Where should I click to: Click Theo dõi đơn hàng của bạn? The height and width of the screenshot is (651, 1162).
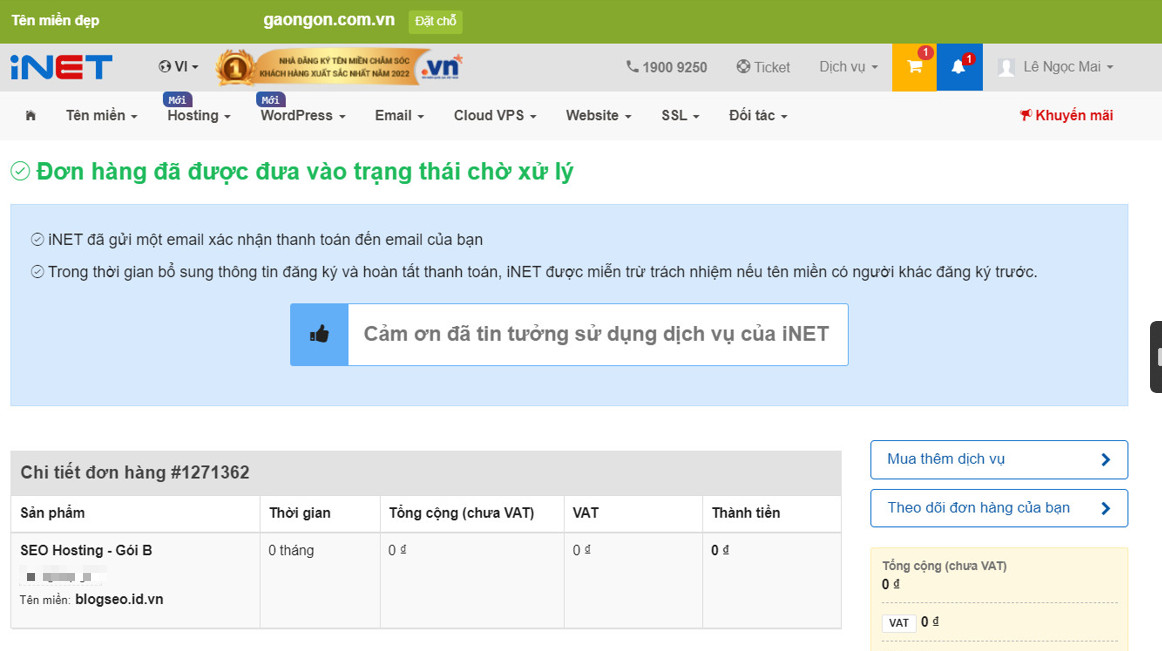999,508
